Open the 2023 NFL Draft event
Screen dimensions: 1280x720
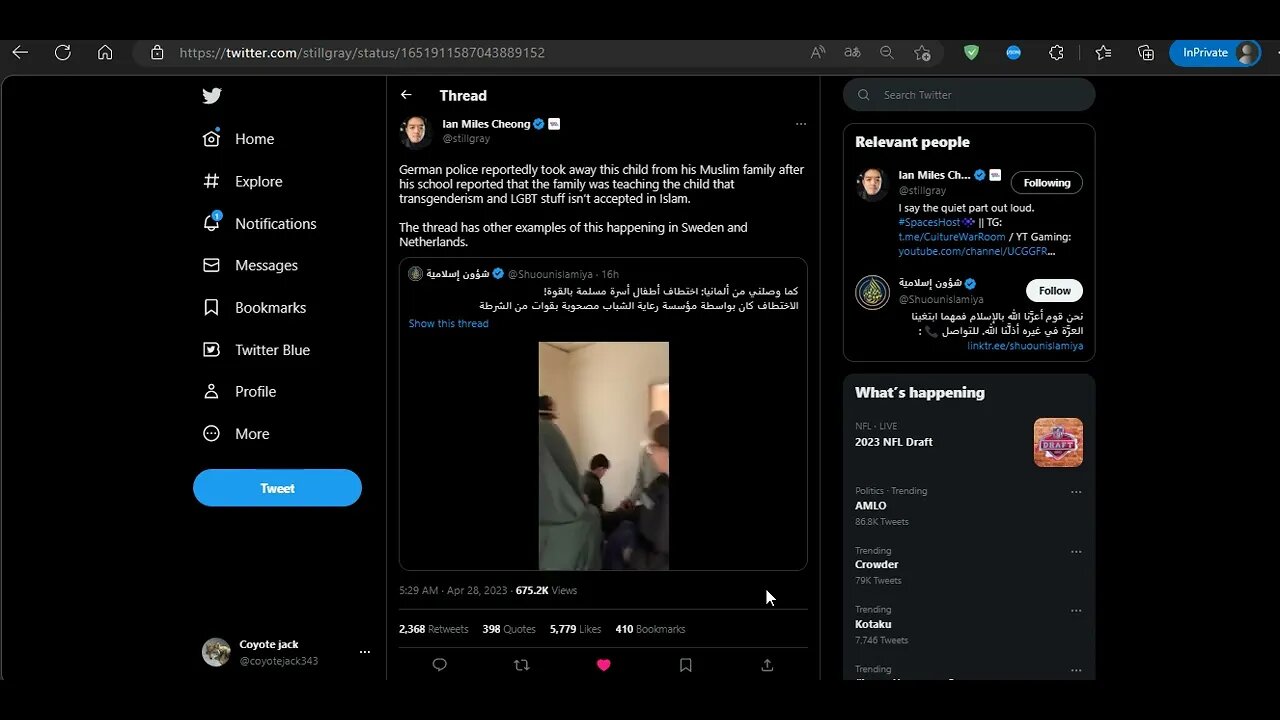894,442
